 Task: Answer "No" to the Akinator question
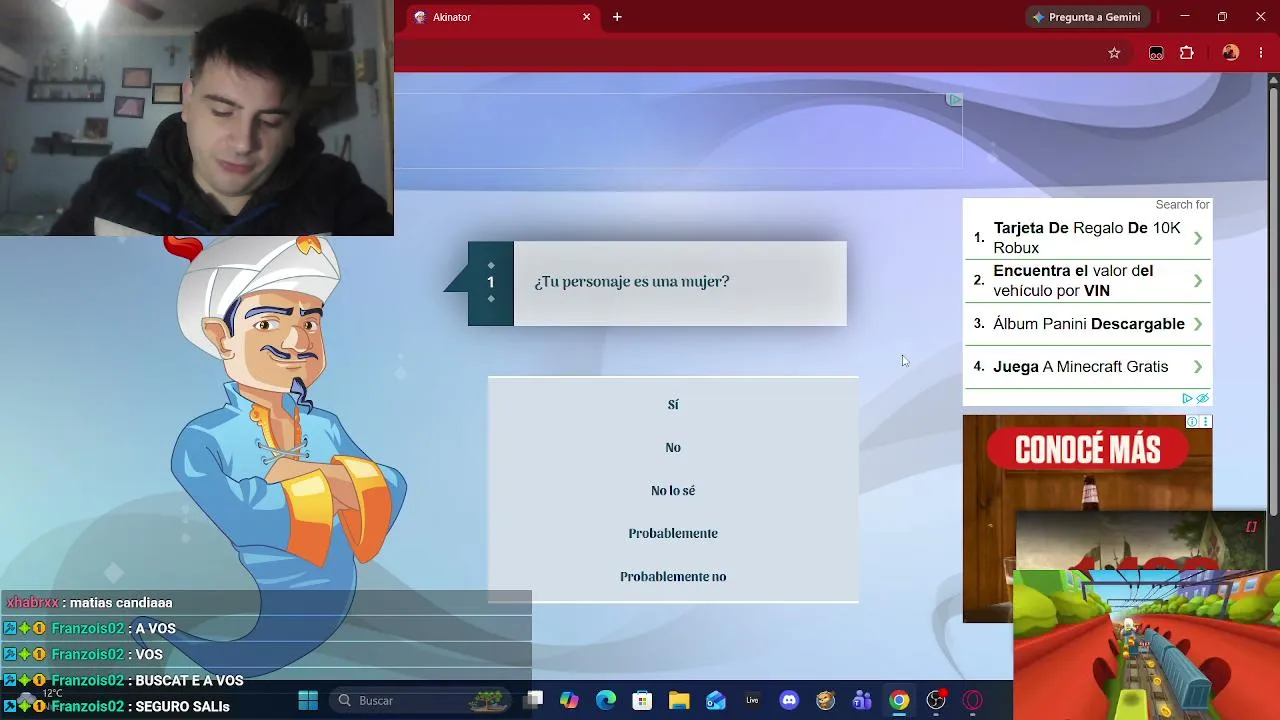pyautogui.click(x=673, y=448)
